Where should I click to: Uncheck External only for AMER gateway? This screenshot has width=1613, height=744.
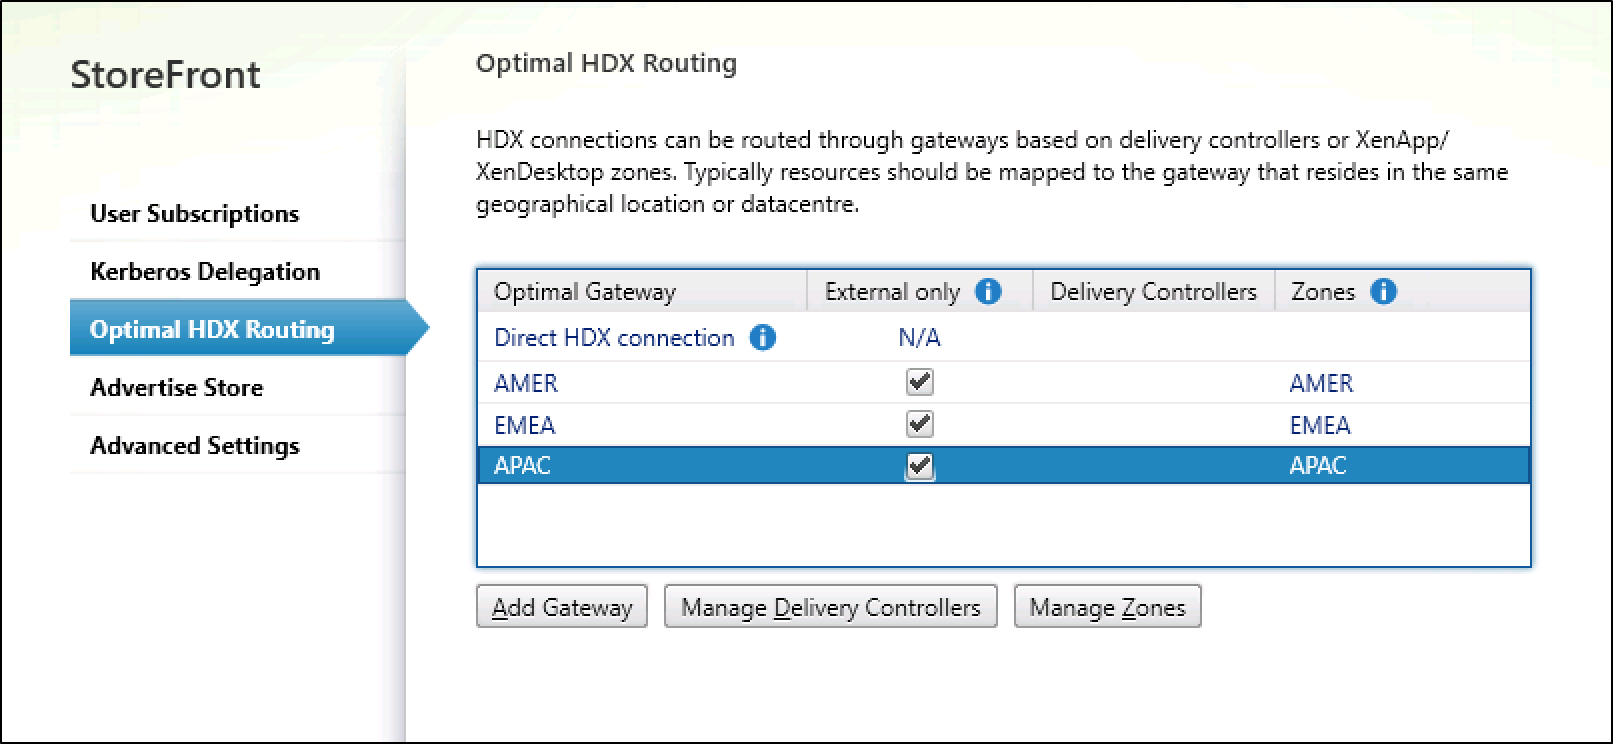[x=919, y=382]
